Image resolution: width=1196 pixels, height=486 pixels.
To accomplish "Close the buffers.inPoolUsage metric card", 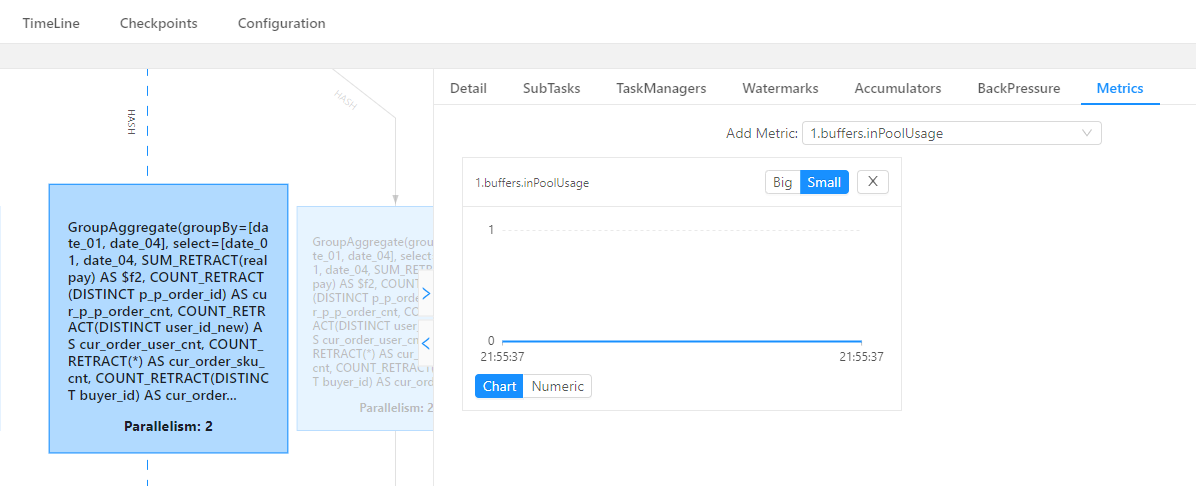I will [872, 182].
